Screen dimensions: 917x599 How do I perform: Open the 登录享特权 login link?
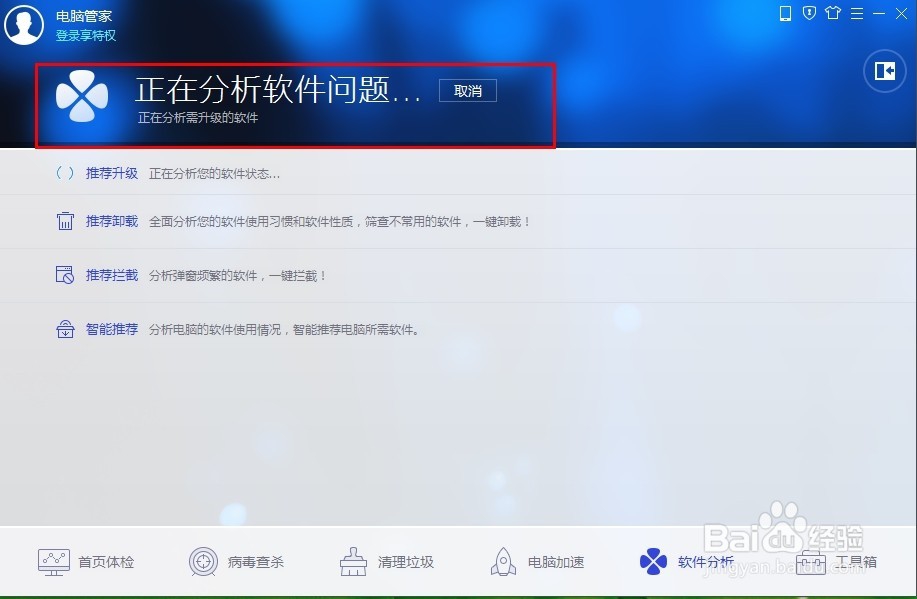86,36
